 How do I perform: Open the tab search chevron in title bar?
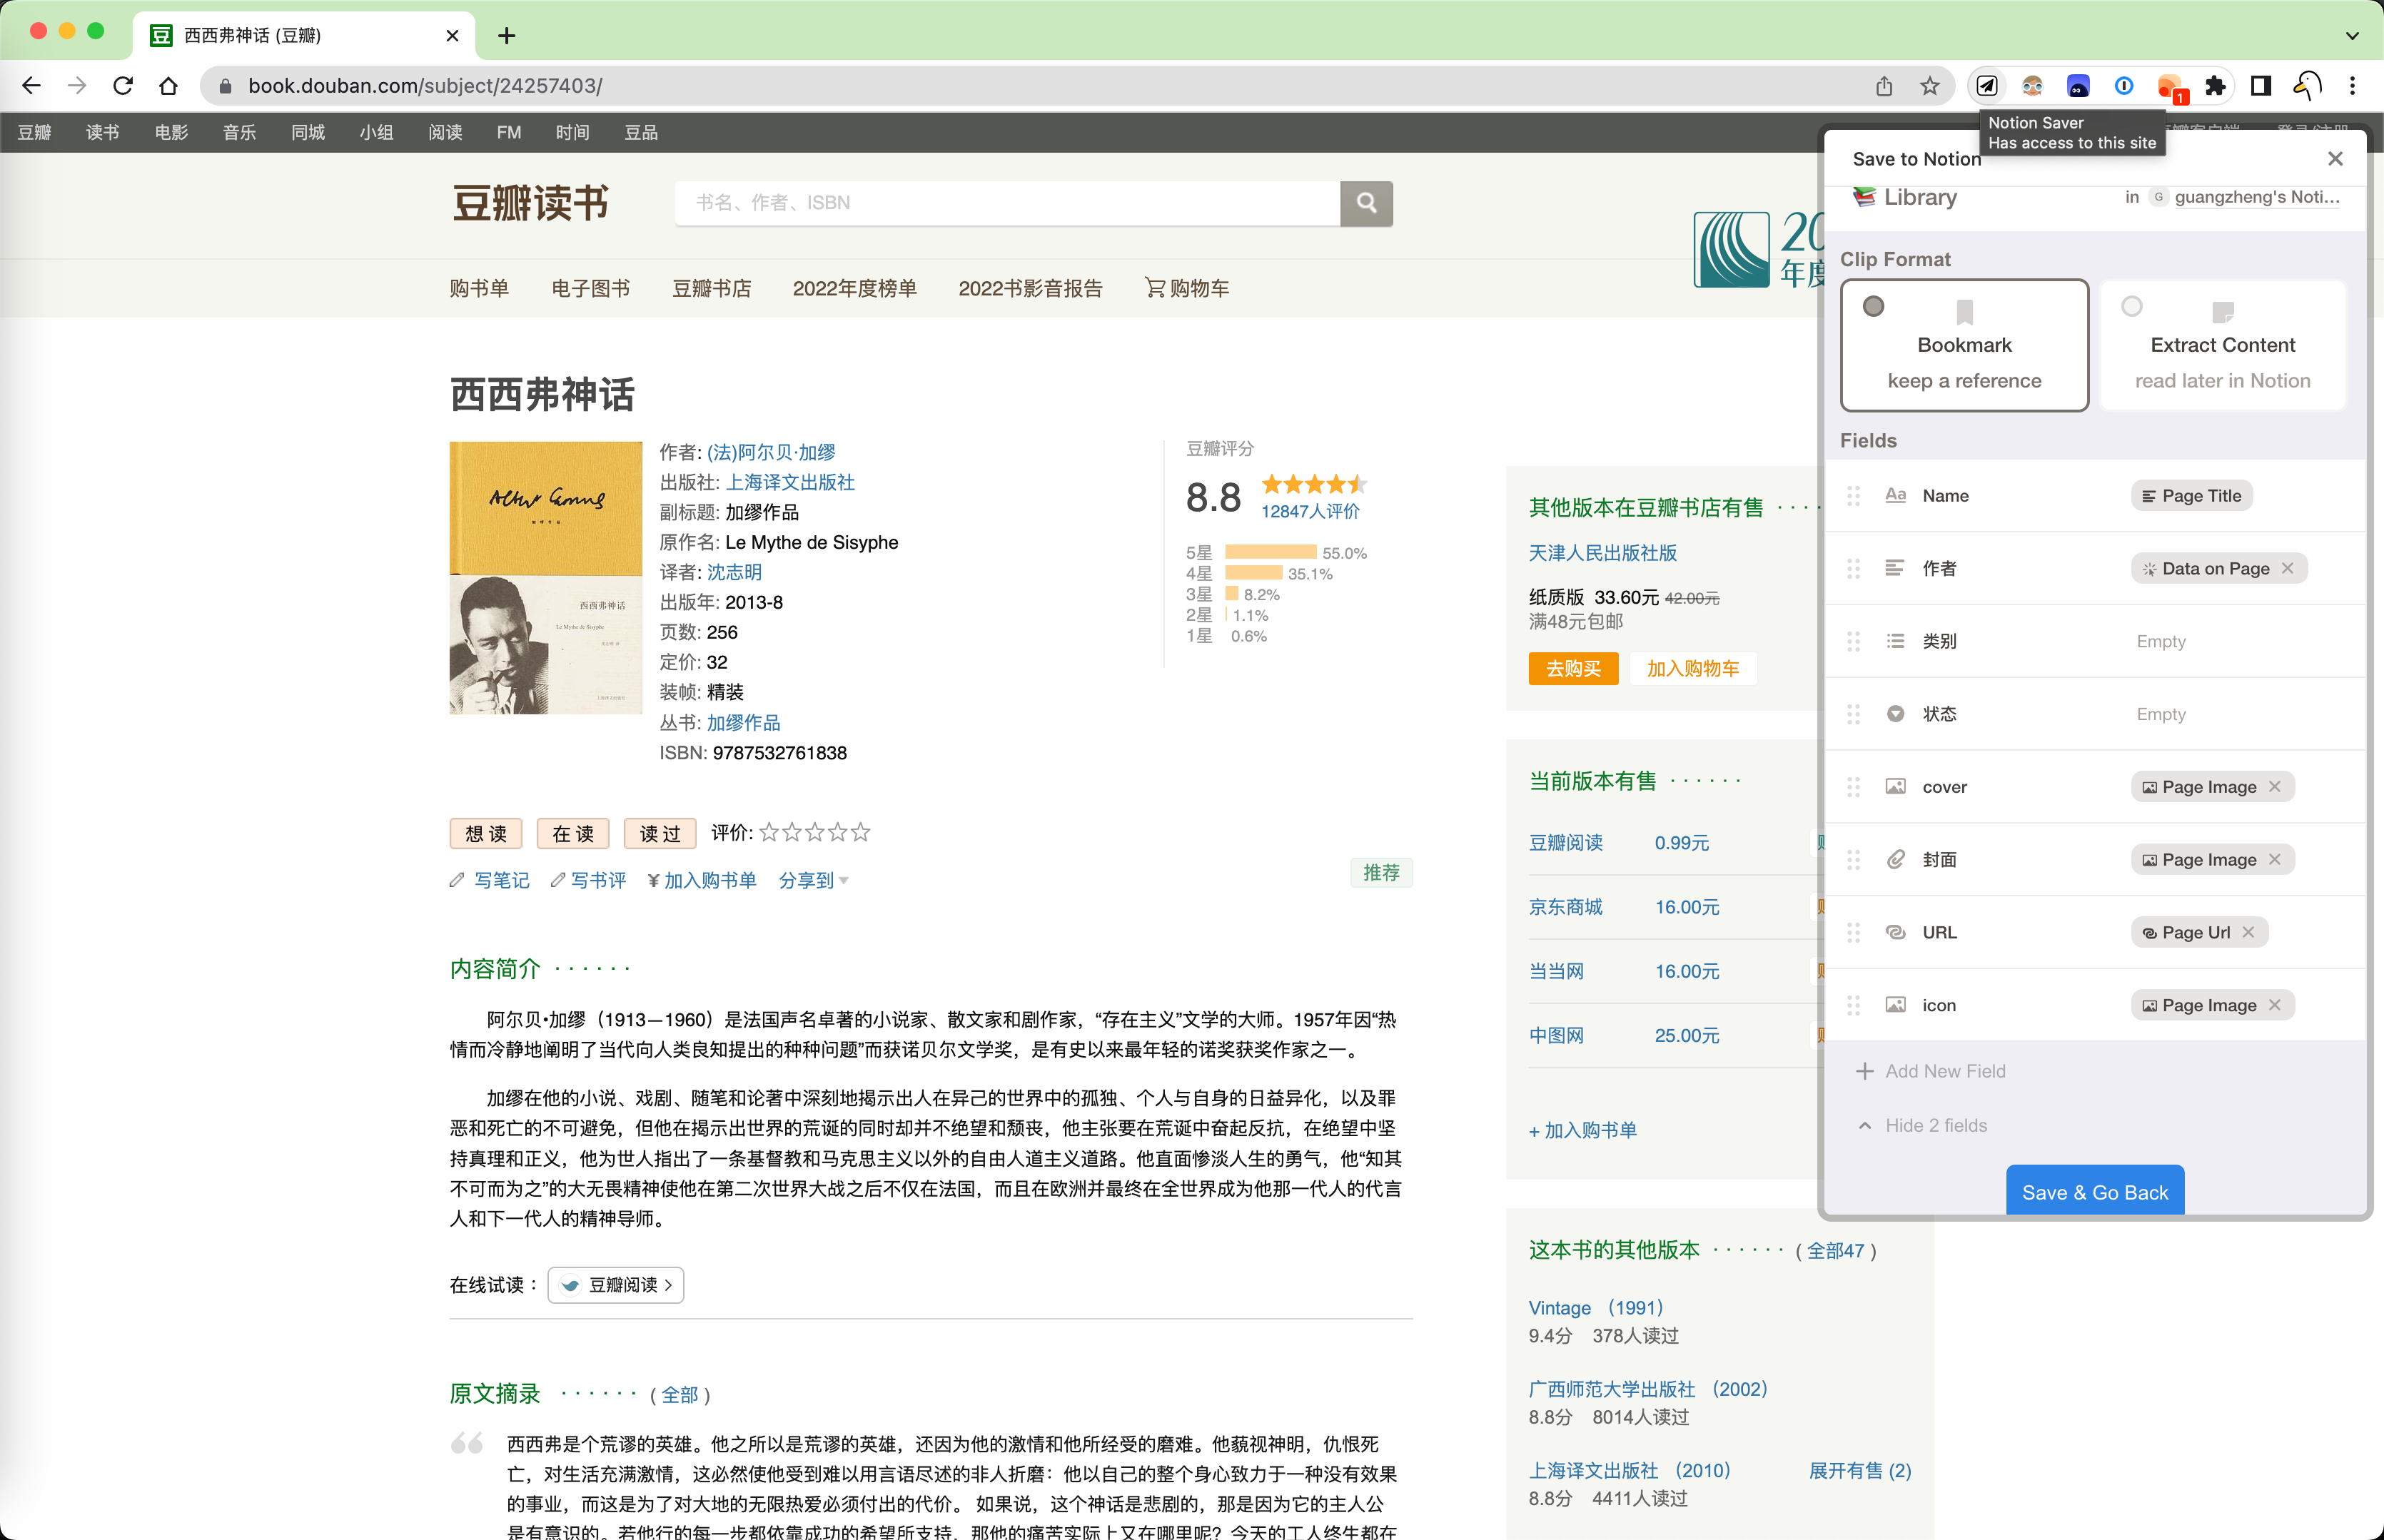click(2352, 36)
